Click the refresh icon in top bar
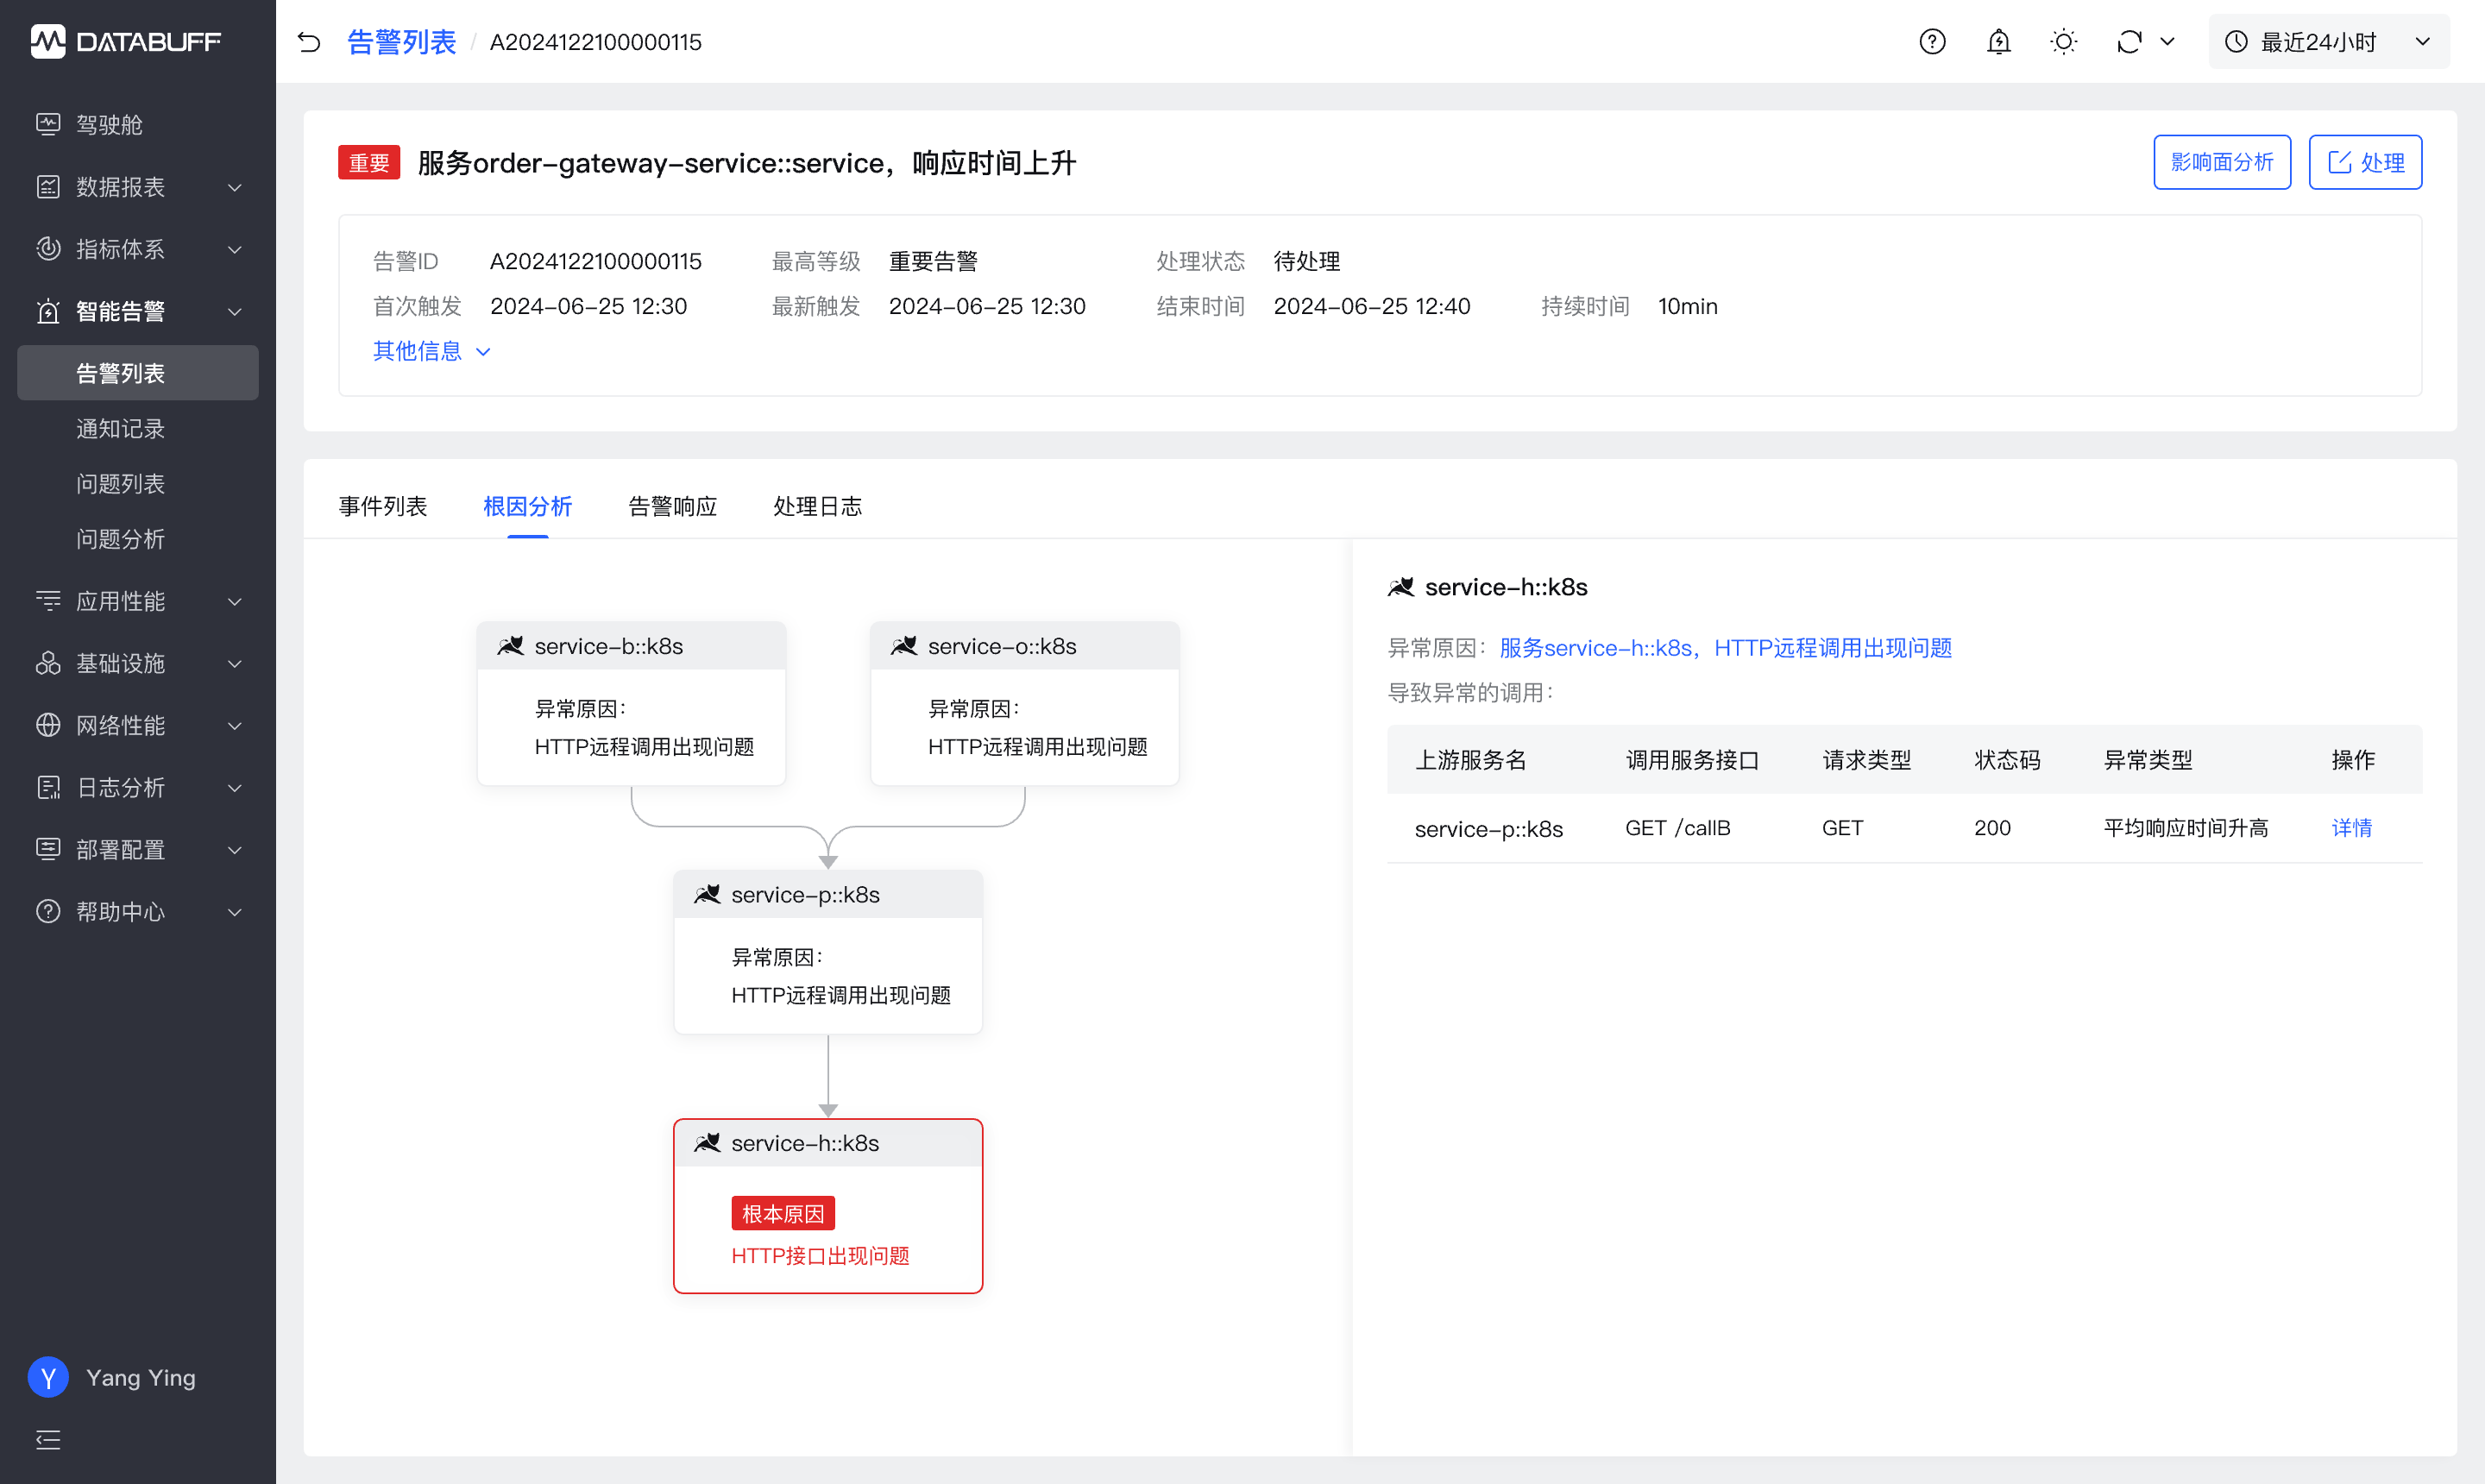 coord(2129,42)
